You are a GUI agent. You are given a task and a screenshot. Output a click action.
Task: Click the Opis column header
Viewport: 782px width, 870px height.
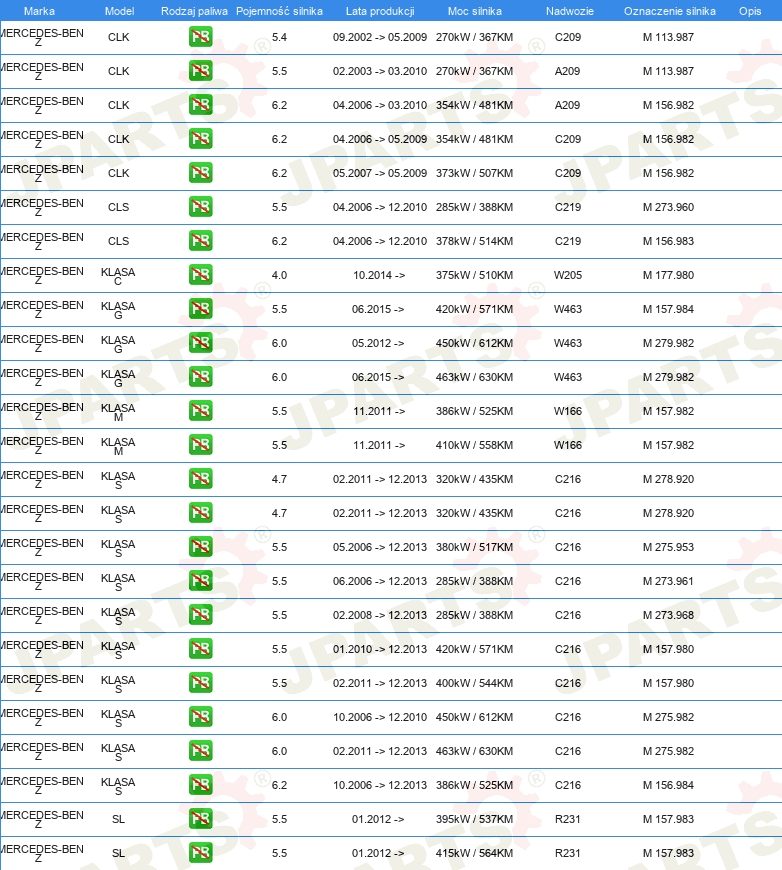pyautogui.click(x=750, y=11)
